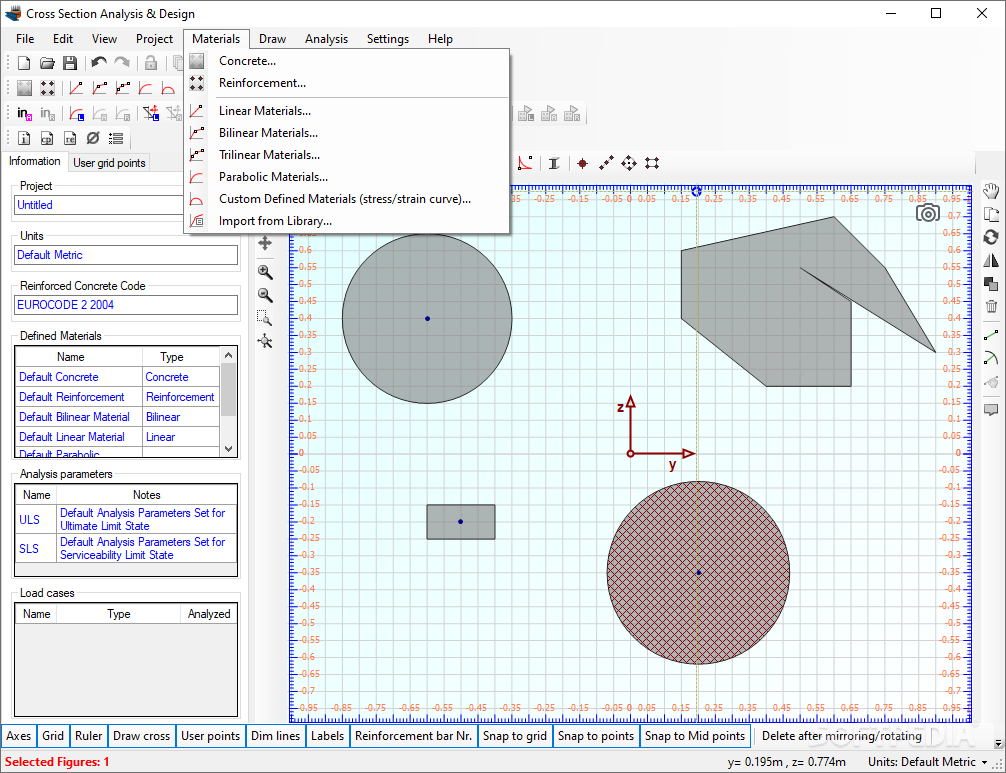Toggle the Ruler display button
Image resolution: width=1006 pixels, height=773 pixels.
point(89,736)
